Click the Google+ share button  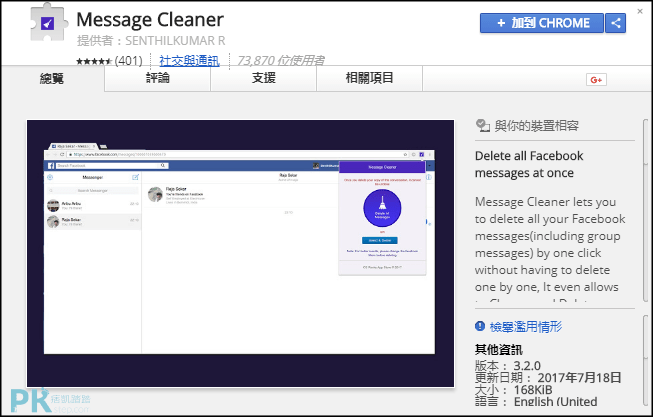[596, 80]
